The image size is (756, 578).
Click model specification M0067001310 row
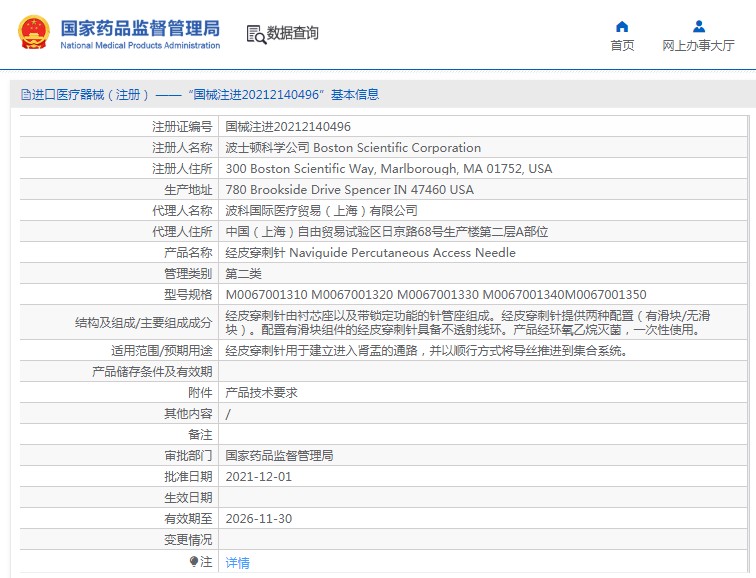pos(436,295)
